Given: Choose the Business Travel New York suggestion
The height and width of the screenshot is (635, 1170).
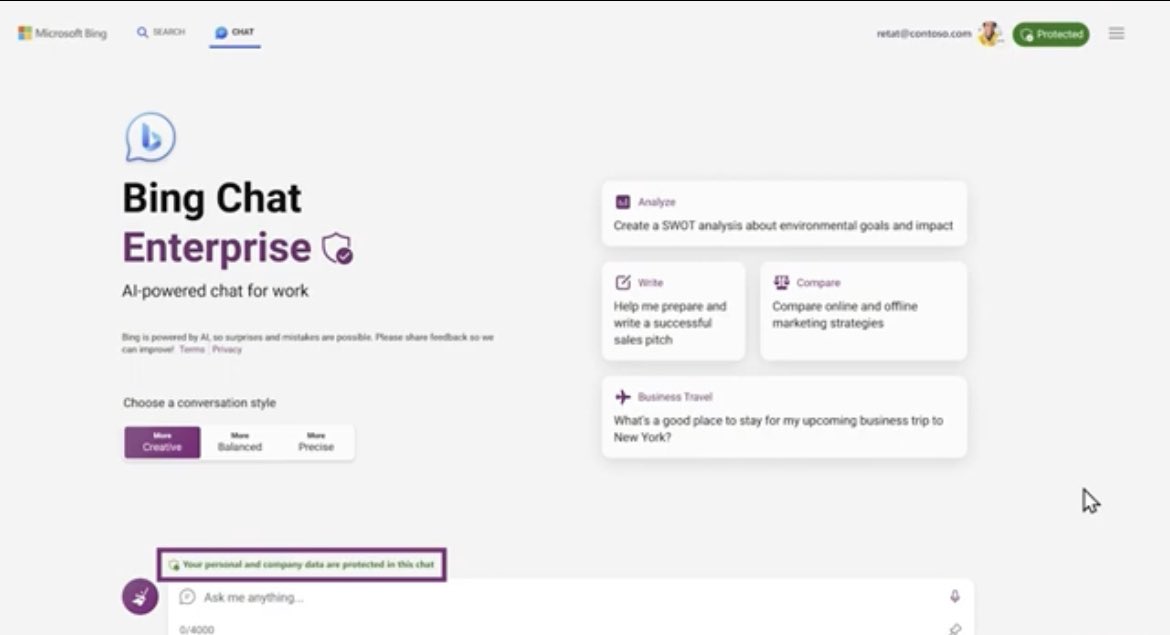Looking at the screenshot, I should click(784, 417).
